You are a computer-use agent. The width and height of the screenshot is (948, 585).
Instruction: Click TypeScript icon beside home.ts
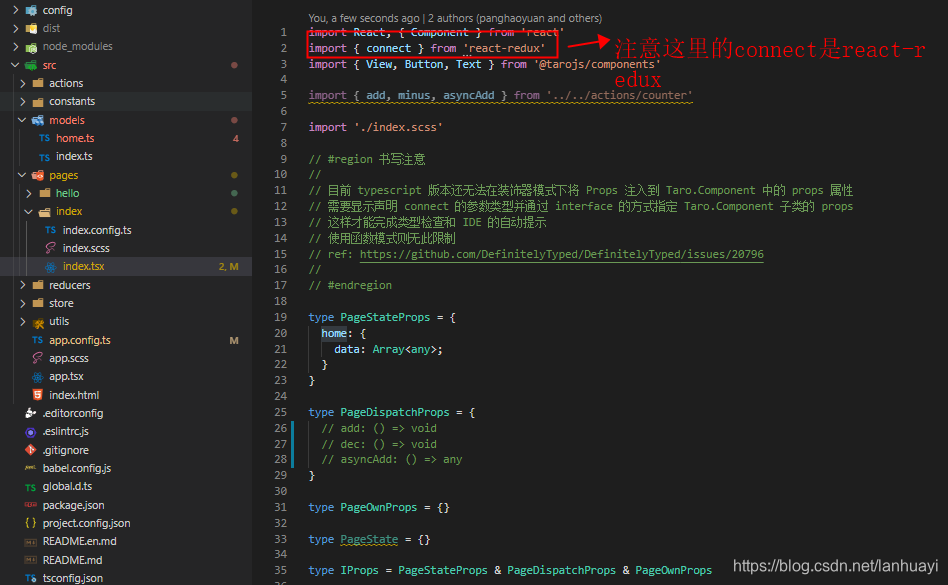tap(44, 138)
